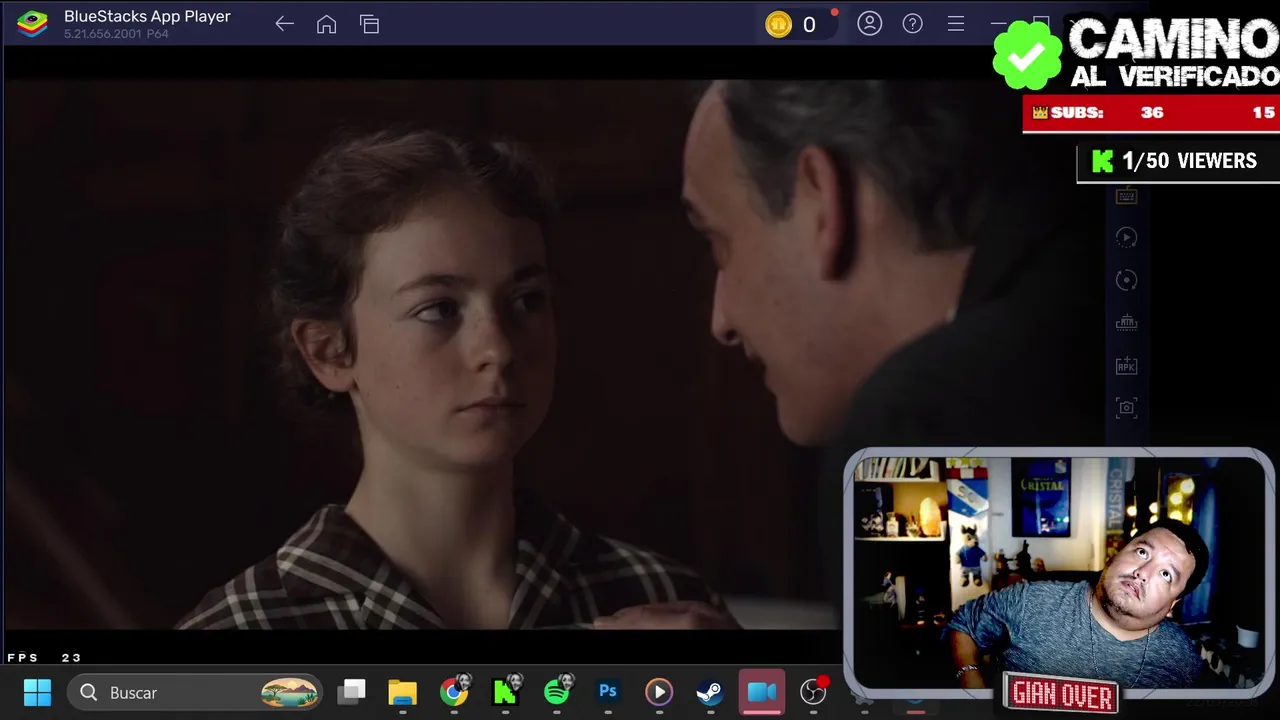Launch Google Chrome from the taskbar
The height and width of the screenshot is (720, 1280).
(454, 692)
